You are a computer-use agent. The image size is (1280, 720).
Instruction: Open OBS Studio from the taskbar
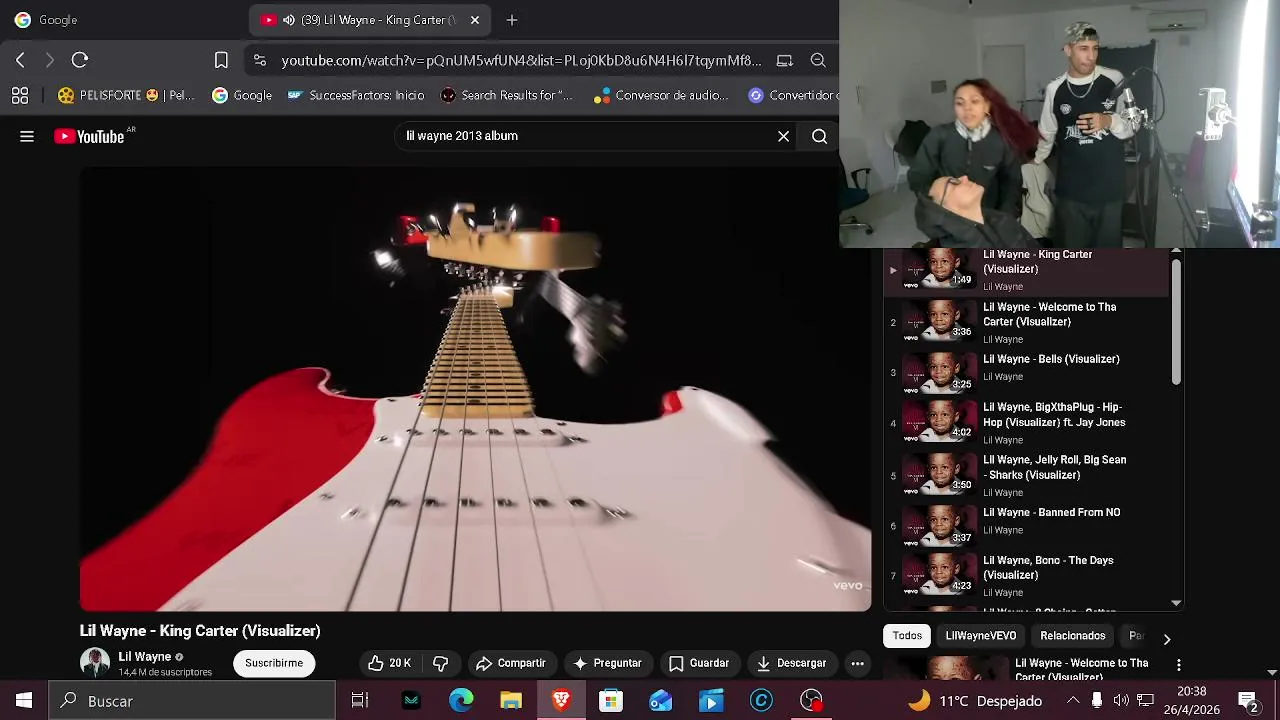click(x=811, y=701)
